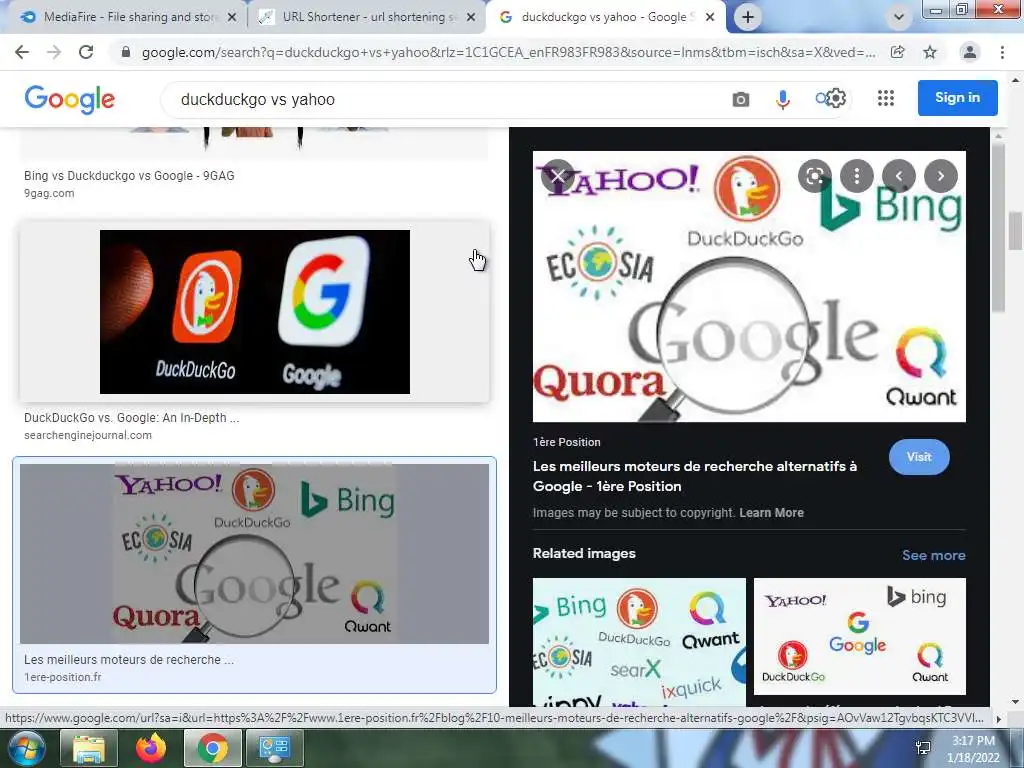Start voice search with microphone icon

pos(782,99)
